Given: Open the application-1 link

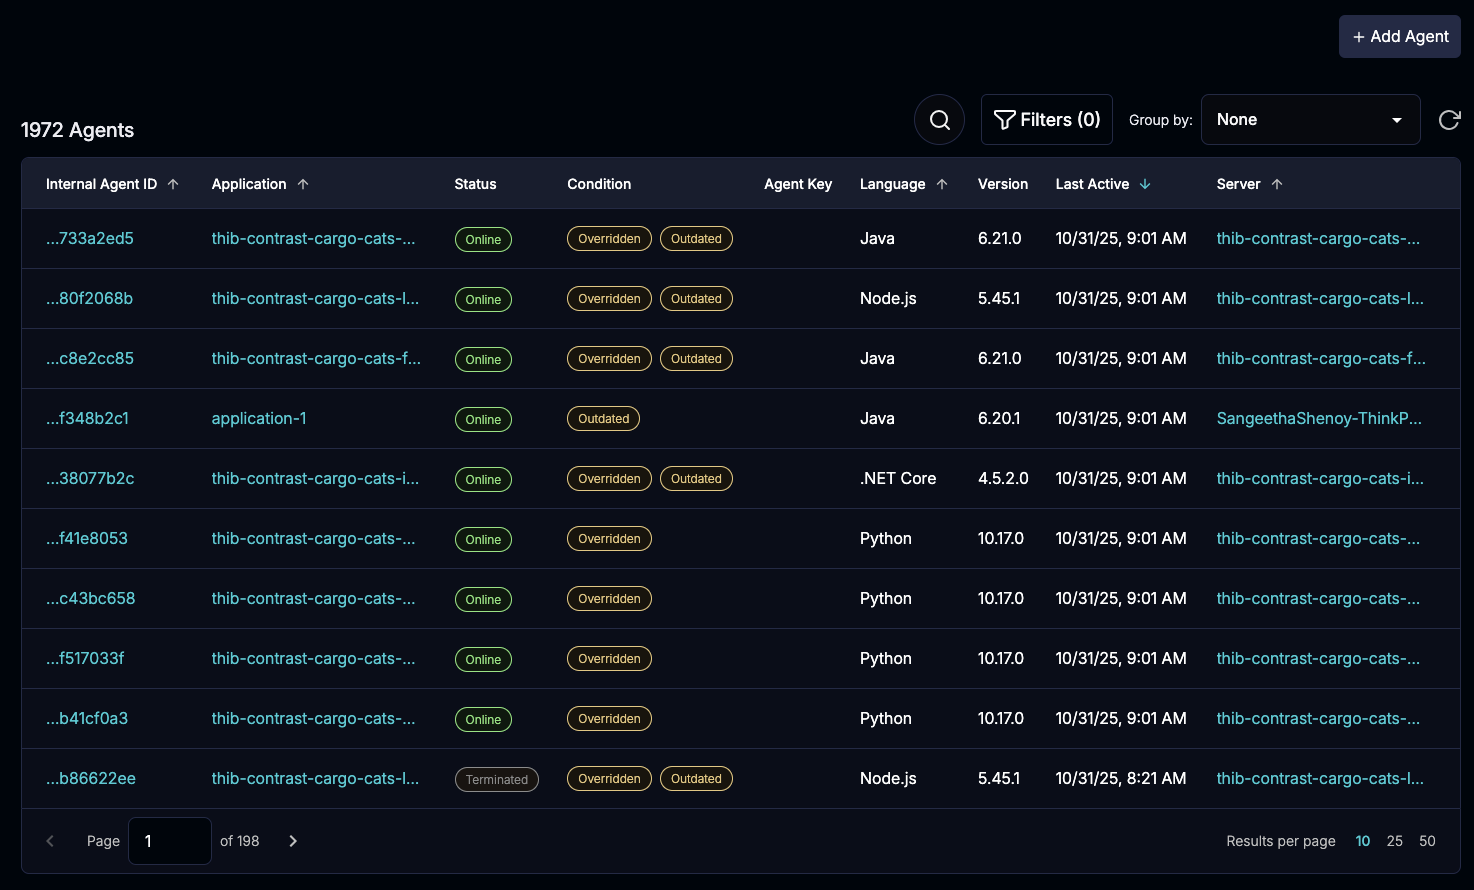Looking at the screenshot, I should point(258,418).
